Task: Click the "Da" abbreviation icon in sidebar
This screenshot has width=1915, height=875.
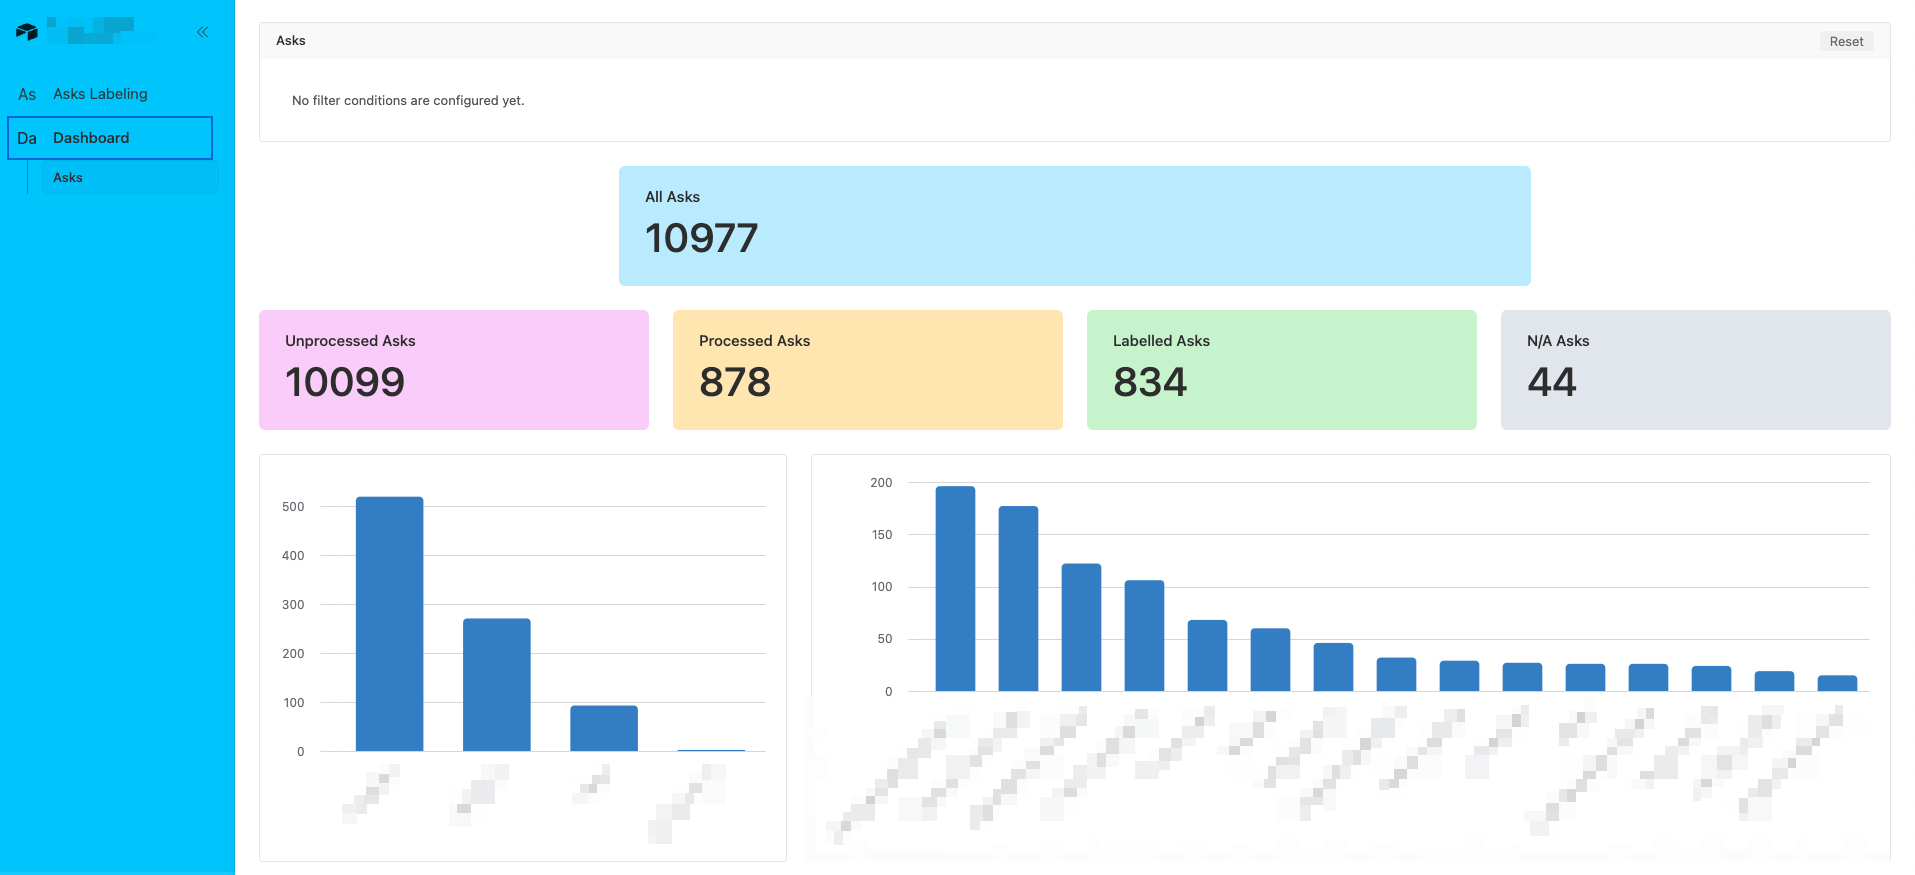Action: pos(27,138)
